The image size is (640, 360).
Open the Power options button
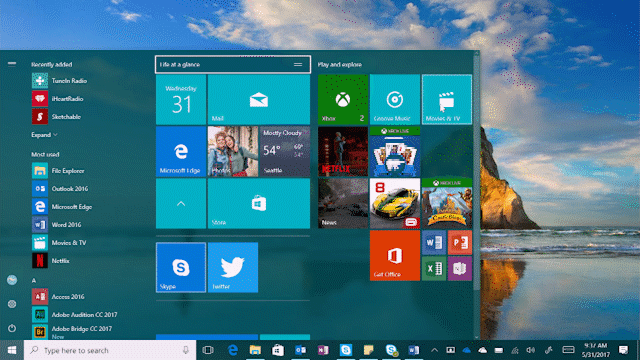pyautogui.click(x=12, y=328)
